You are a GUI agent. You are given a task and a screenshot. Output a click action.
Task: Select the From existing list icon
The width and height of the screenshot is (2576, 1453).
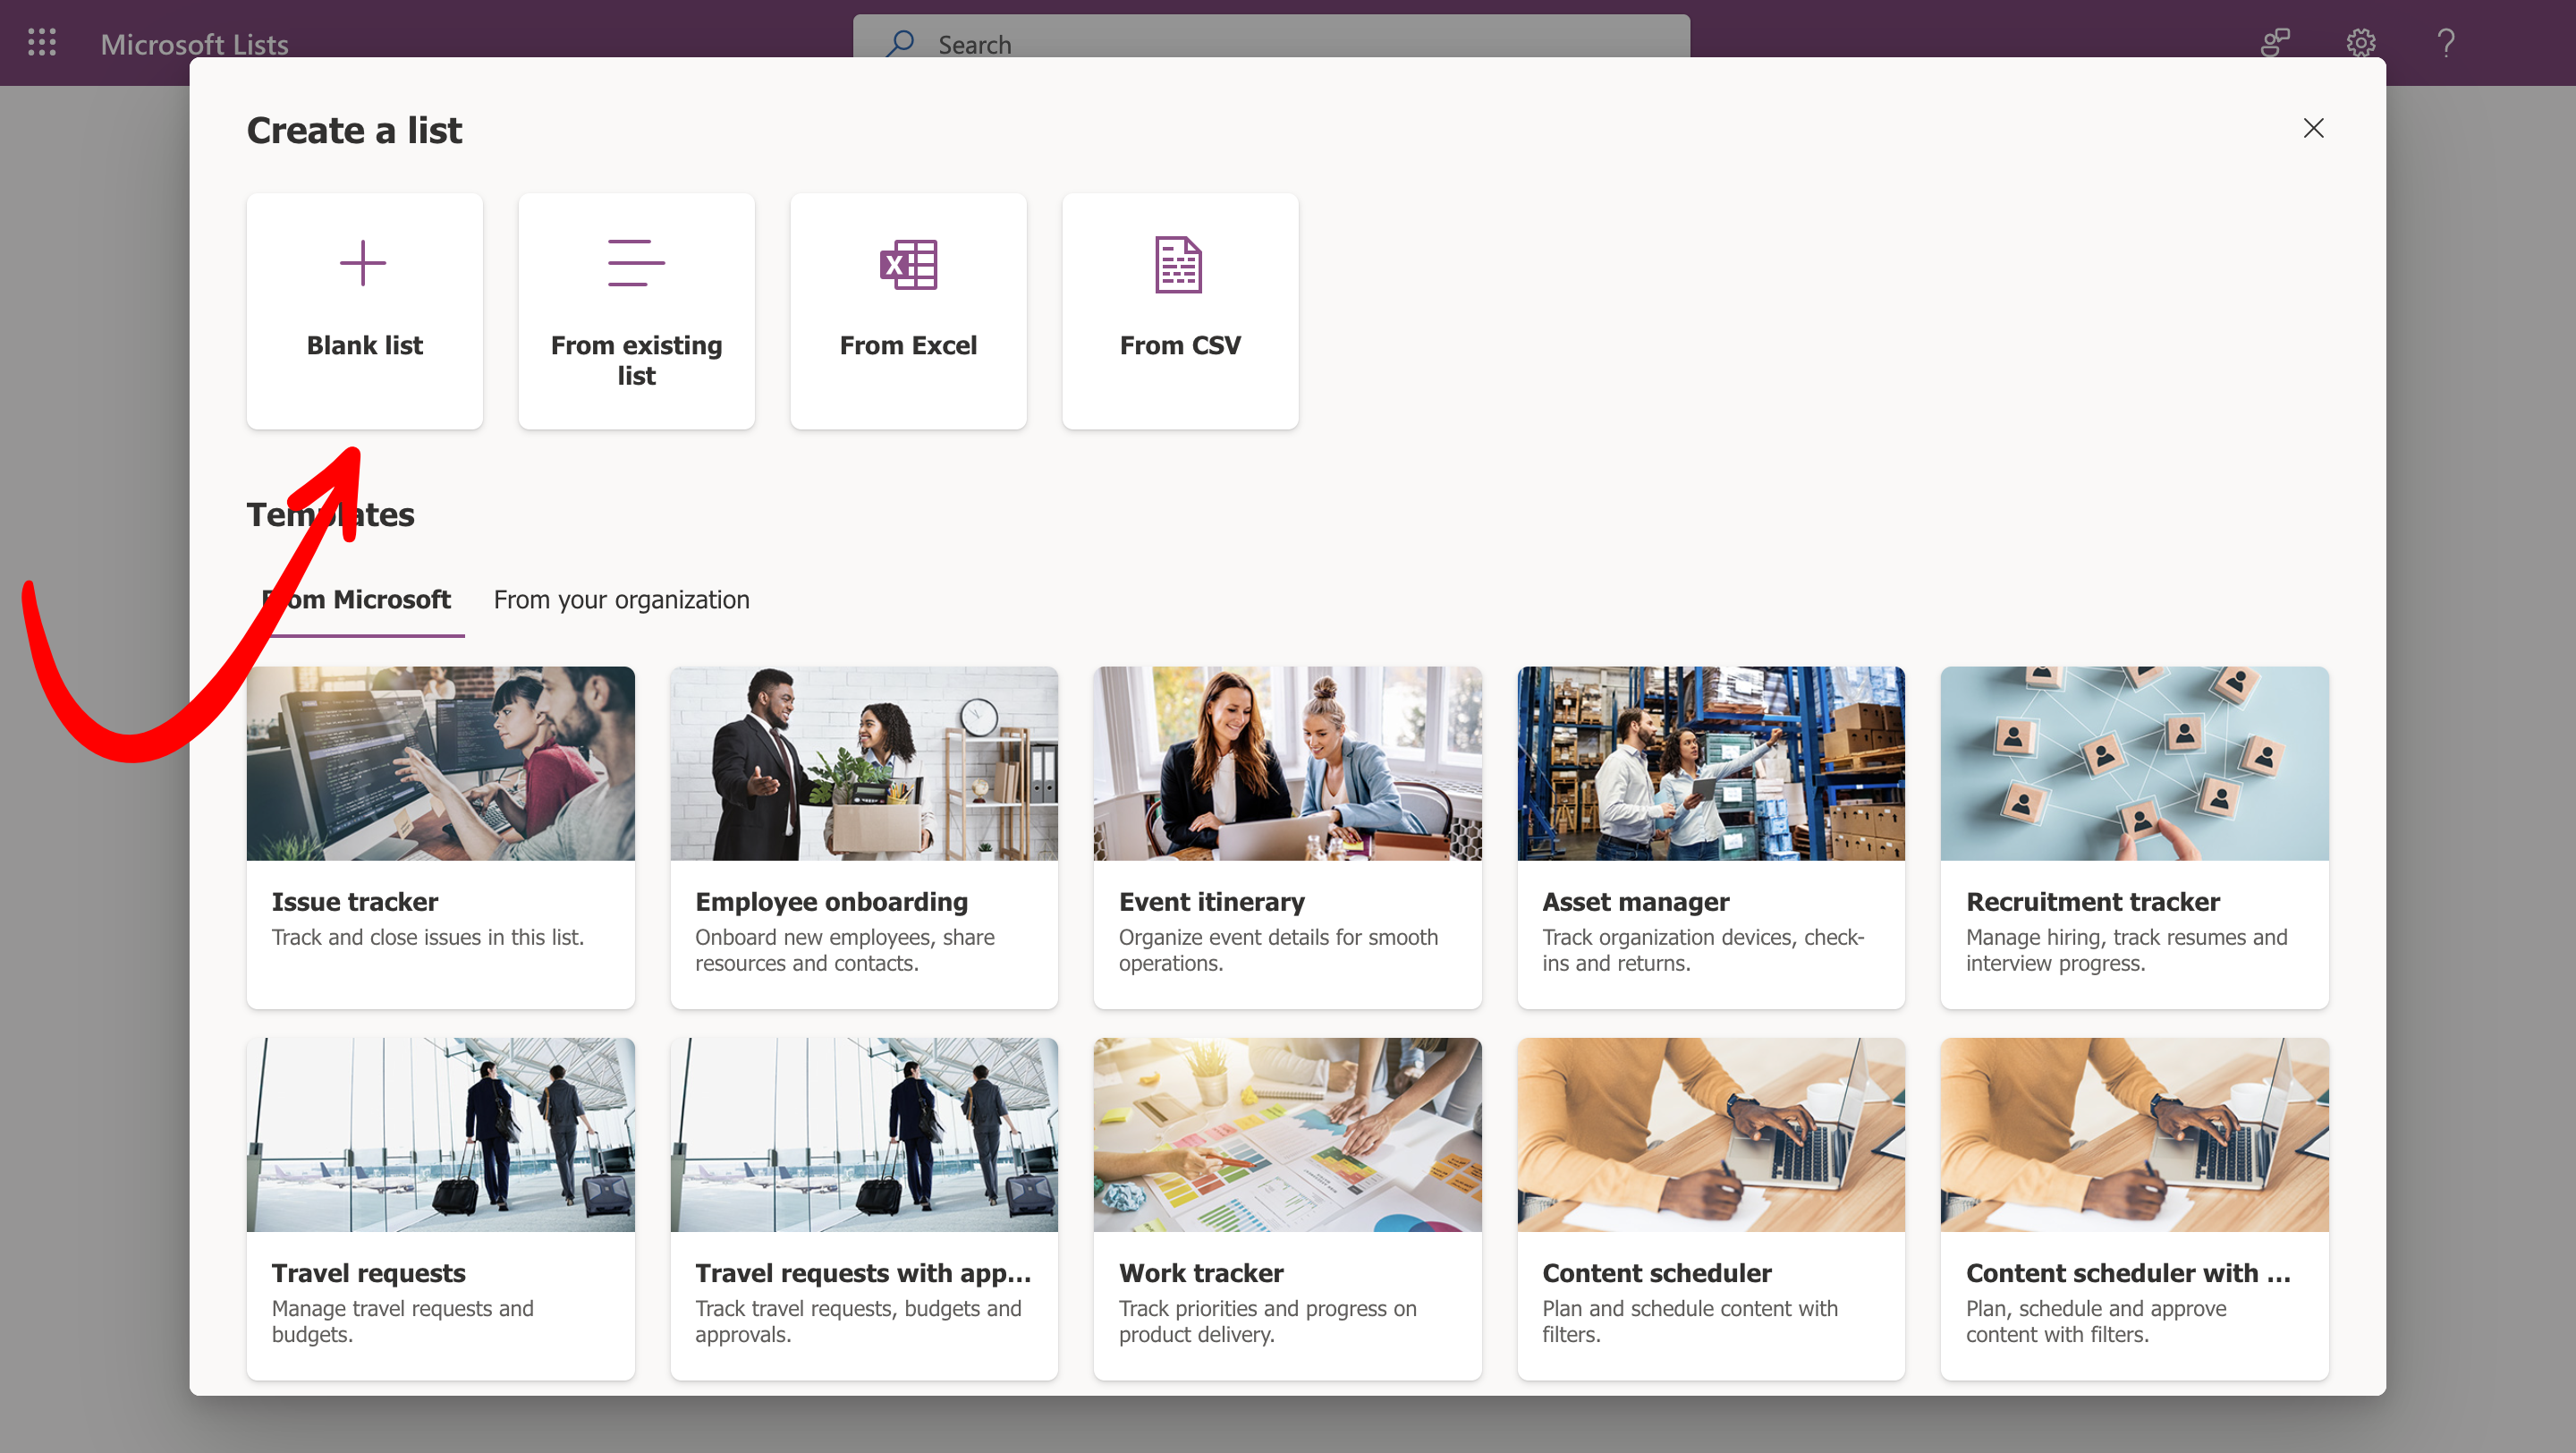(636, 264)
